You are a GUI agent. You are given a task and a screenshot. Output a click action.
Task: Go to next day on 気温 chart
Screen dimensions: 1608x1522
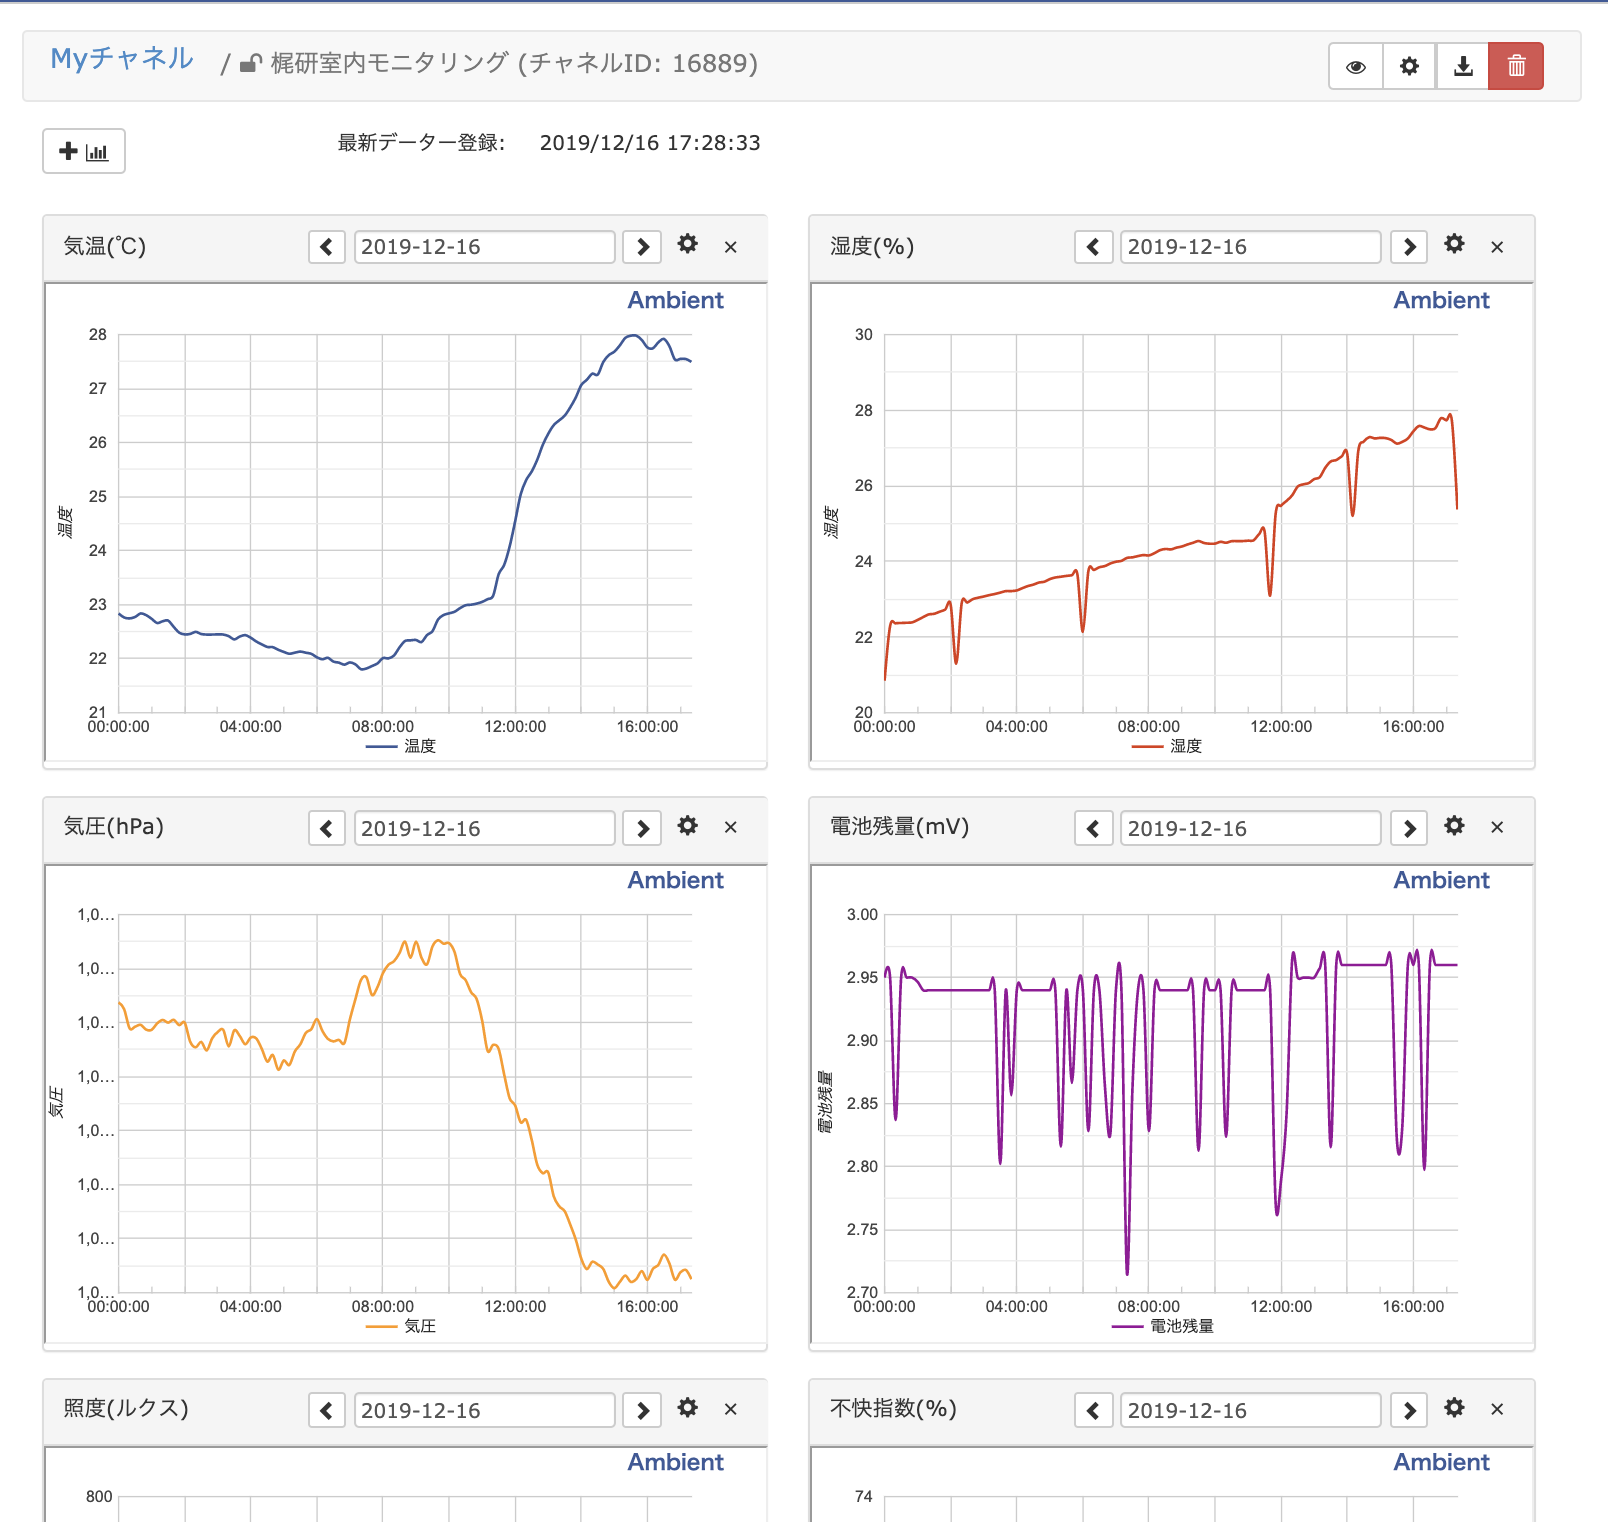point(642,247)
